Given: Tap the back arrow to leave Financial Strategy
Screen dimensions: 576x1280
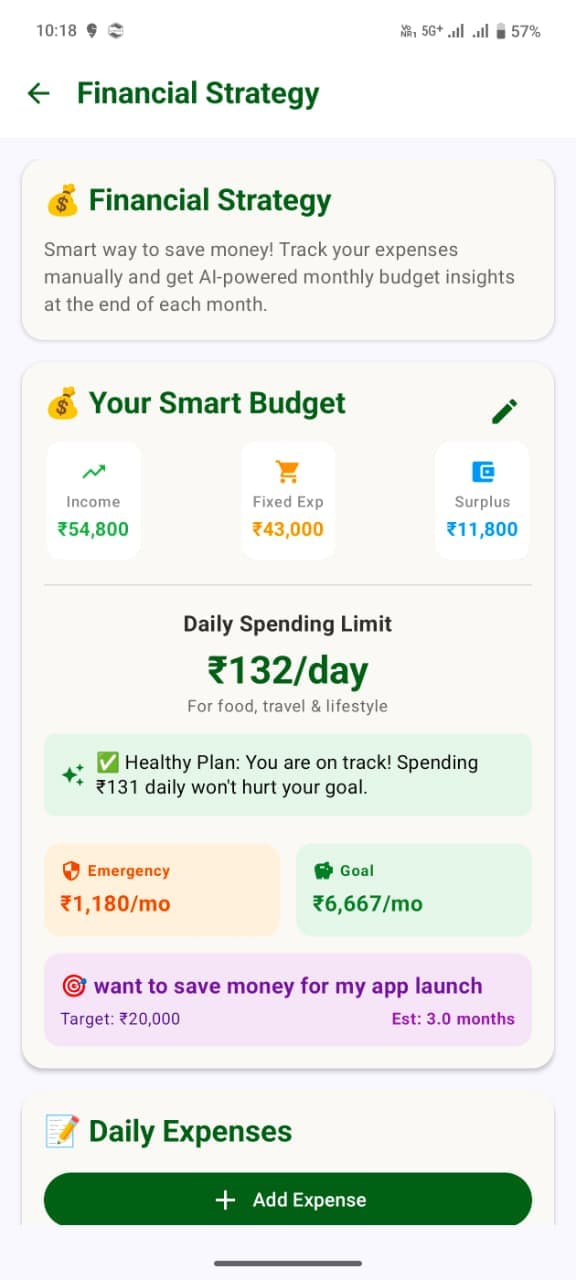Looking at the screenshot, I should tap(37, 93).
